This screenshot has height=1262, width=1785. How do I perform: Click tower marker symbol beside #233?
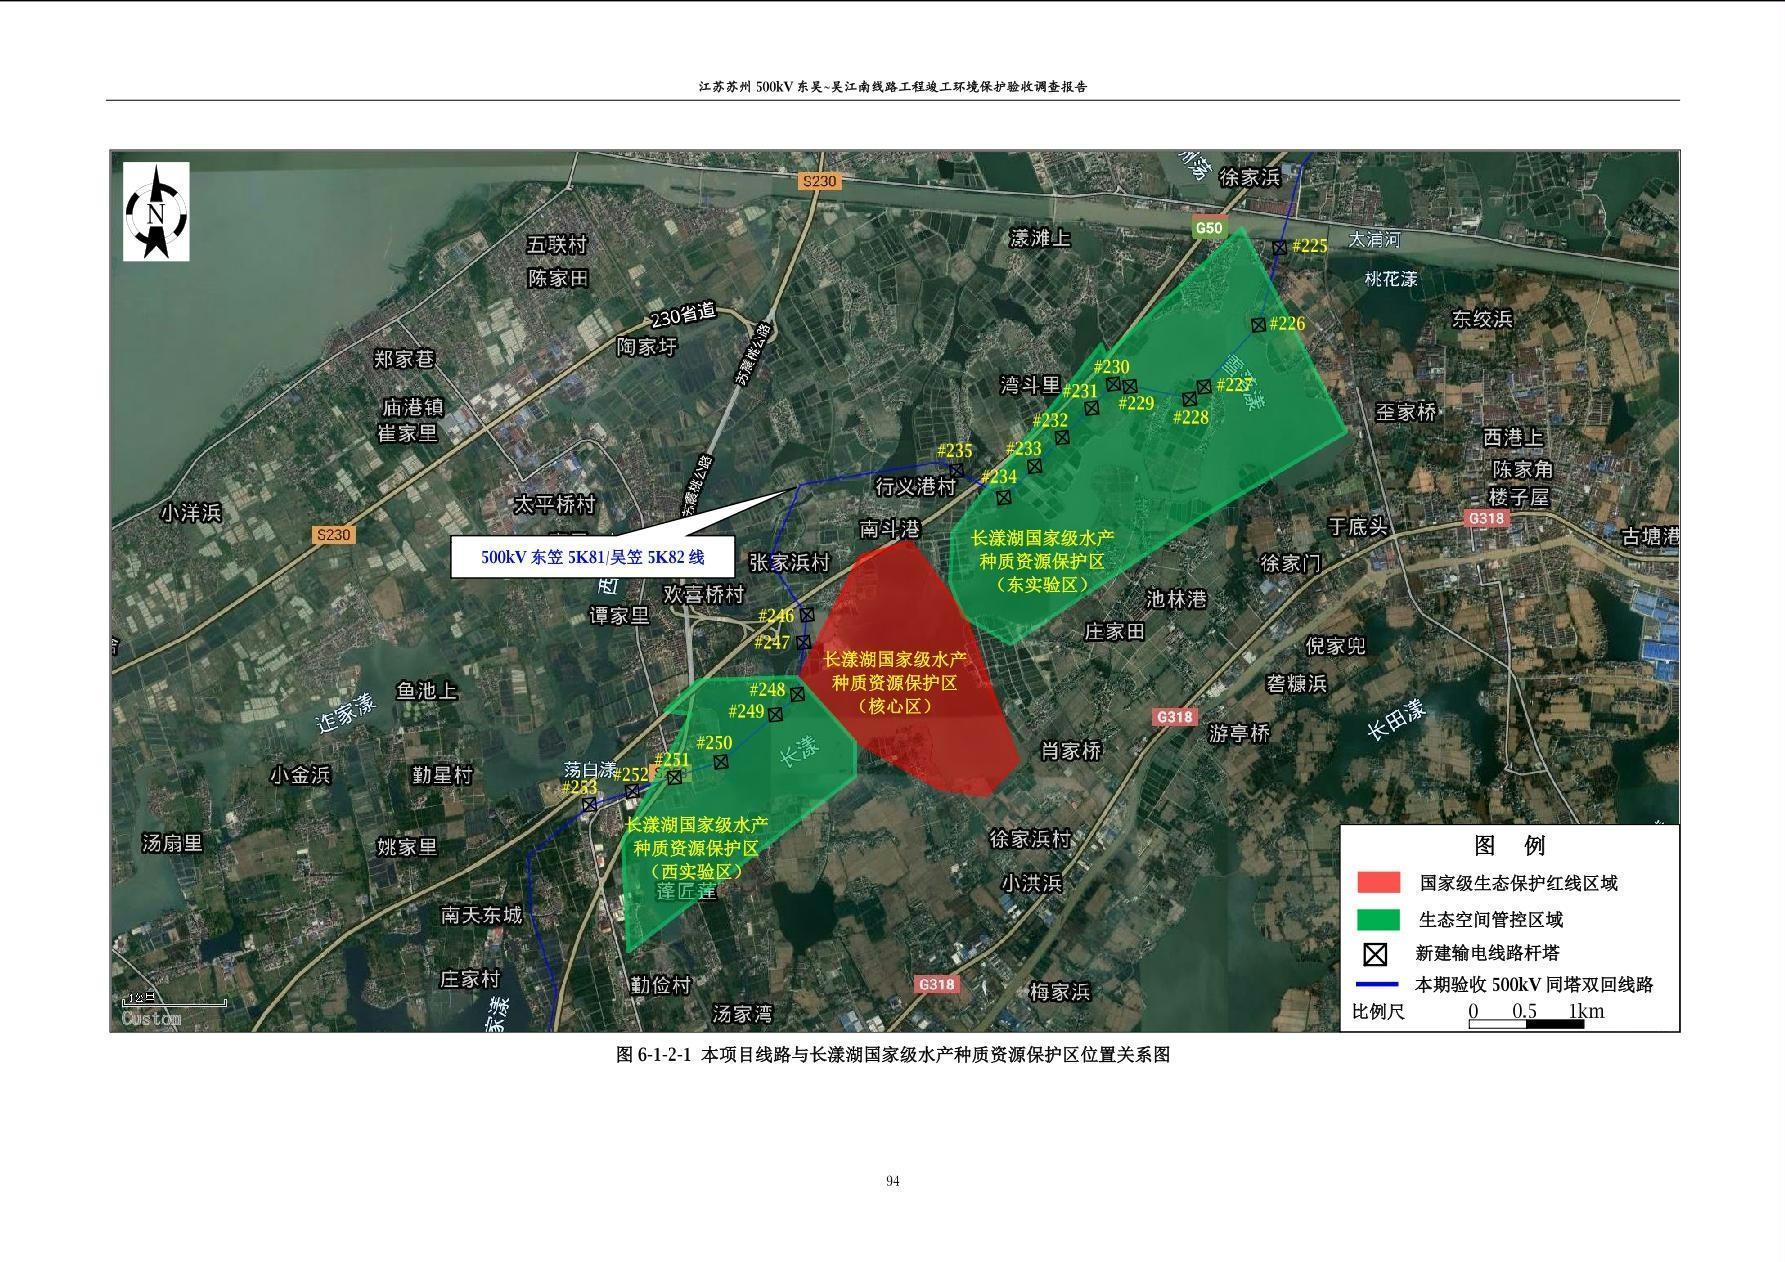coord(1035,466)
